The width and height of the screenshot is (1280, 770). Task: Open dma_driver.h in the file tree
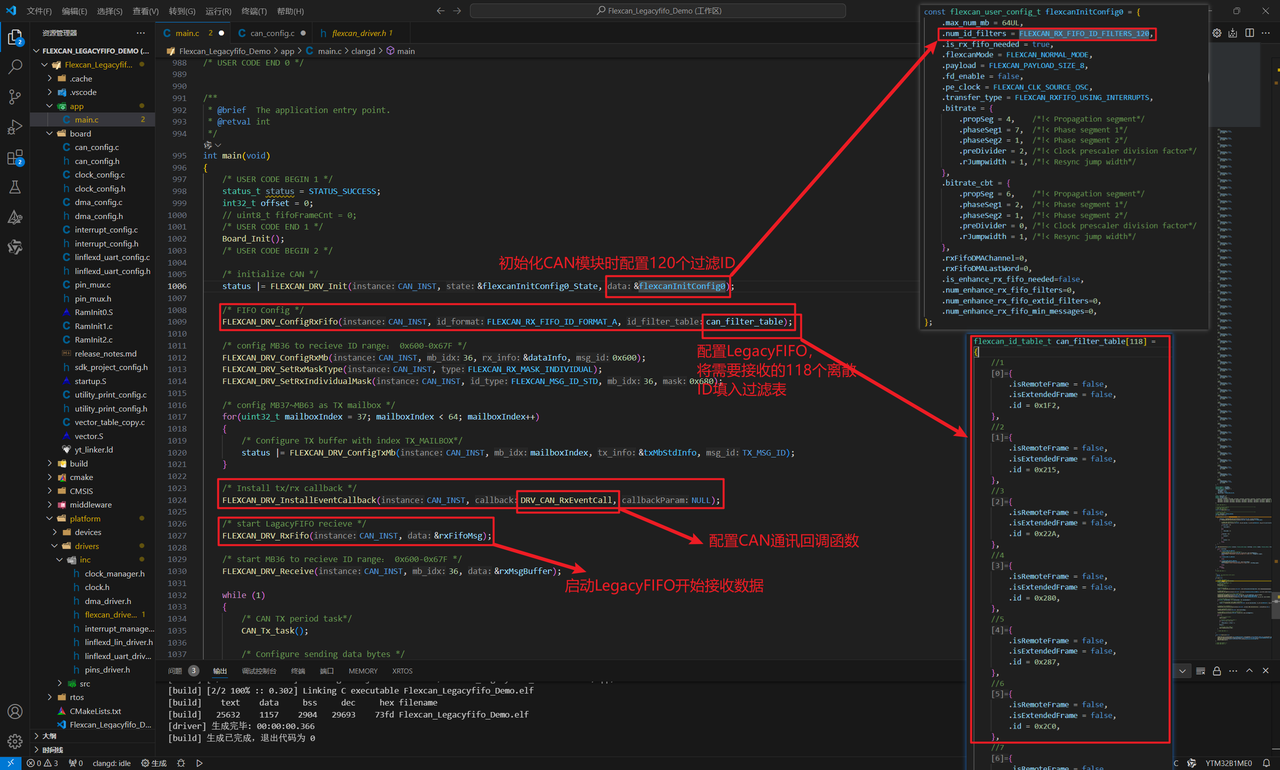[108, 601]
